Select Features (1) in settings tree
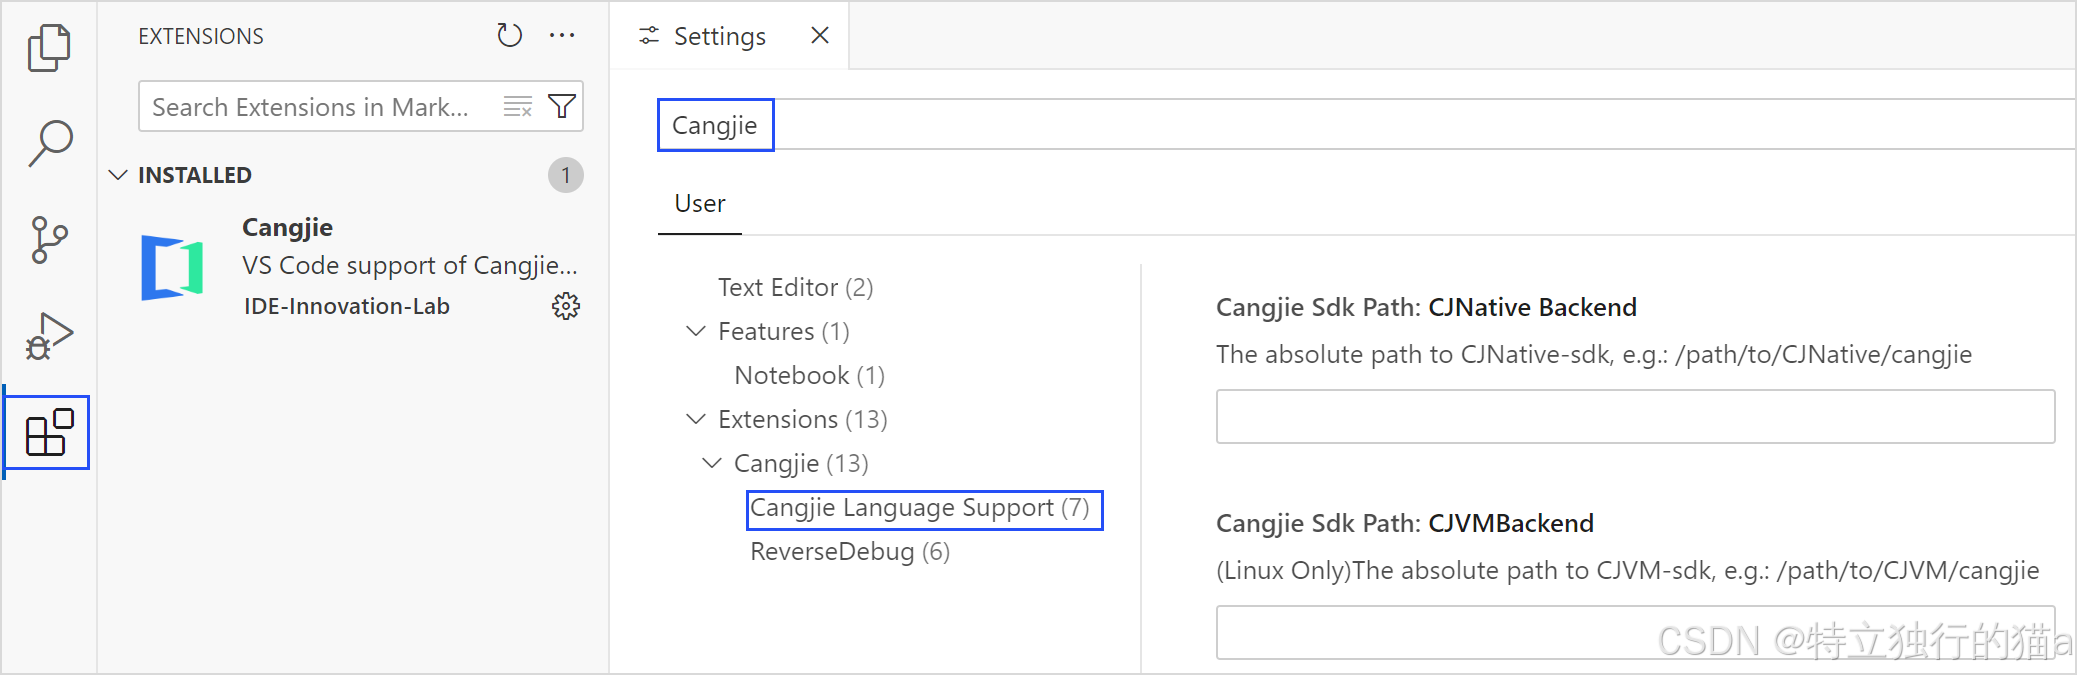This screenshot has width=2077, height=675. 783,332
